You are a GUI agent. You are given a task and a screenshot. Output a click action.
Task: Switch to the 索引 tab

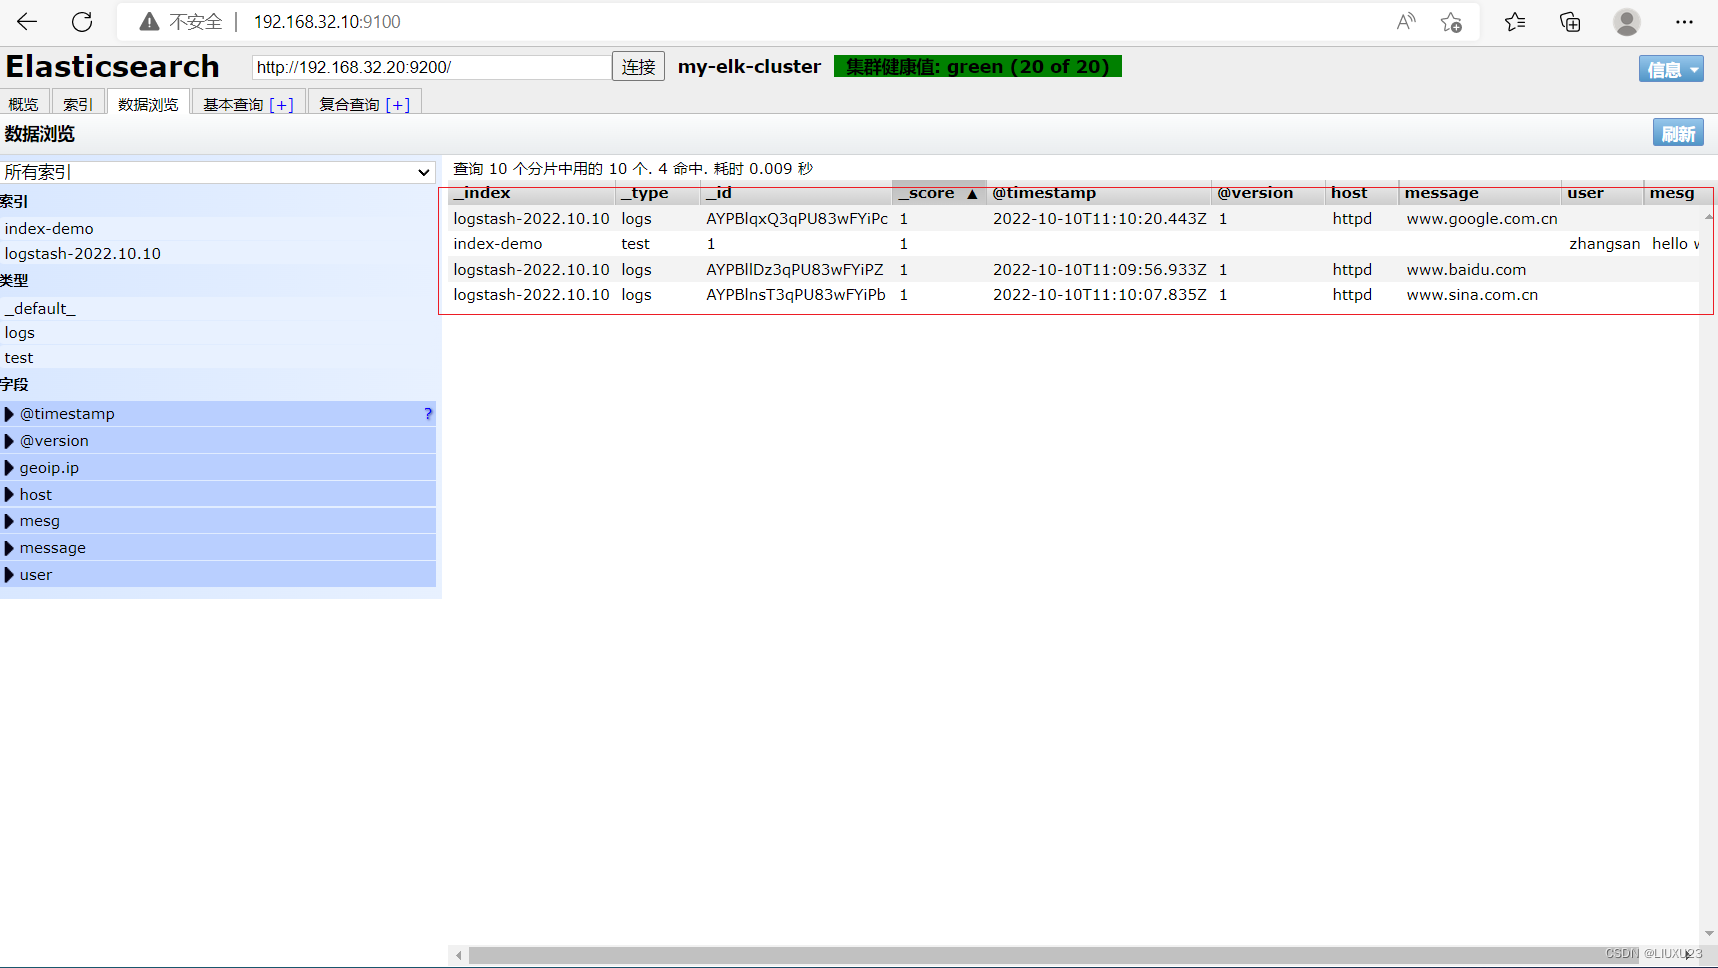78,104
